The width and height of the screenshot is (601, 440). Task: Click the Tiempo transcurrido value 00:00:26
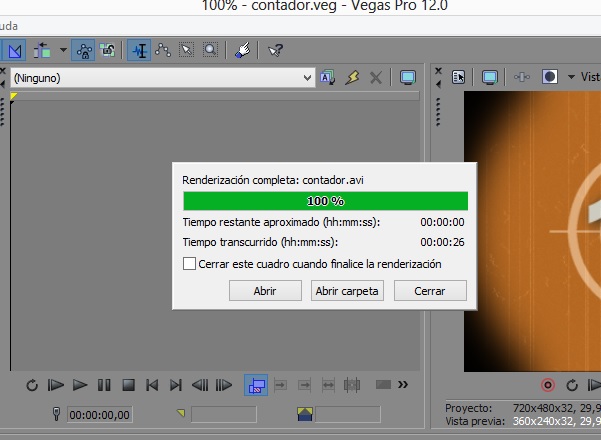point(442,242)
